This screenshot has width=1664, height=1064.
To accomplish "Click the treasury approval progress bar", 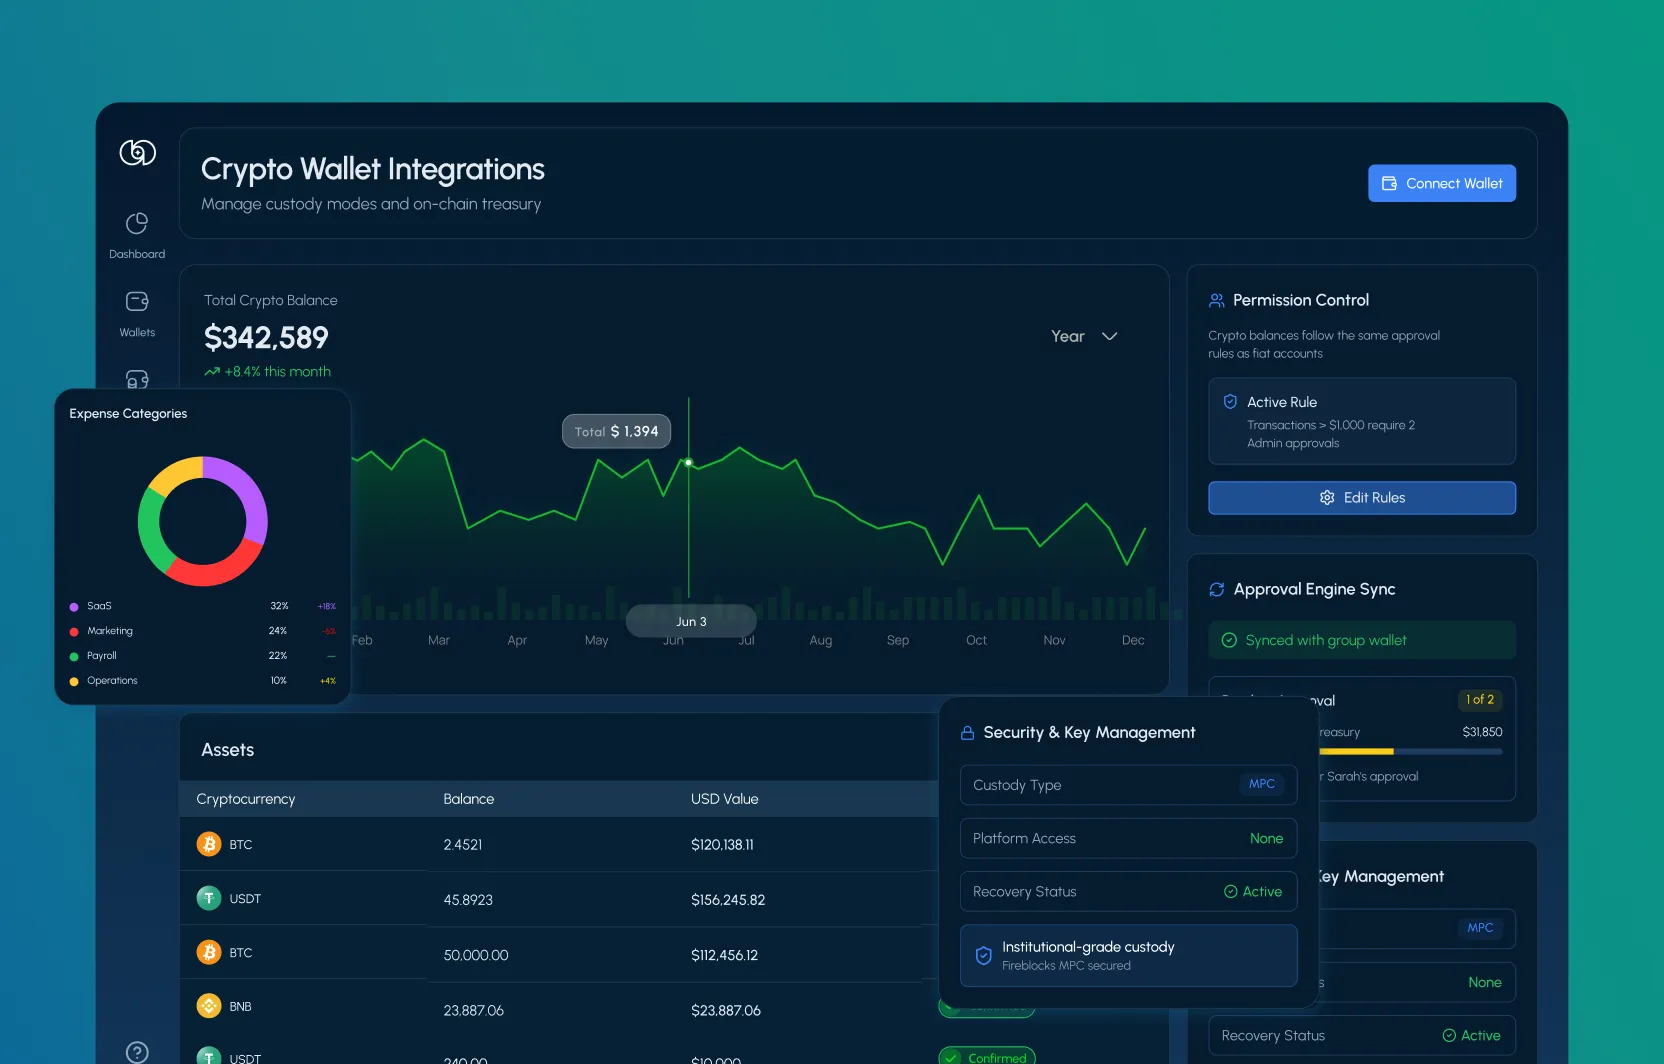I will coord(1411,751).
